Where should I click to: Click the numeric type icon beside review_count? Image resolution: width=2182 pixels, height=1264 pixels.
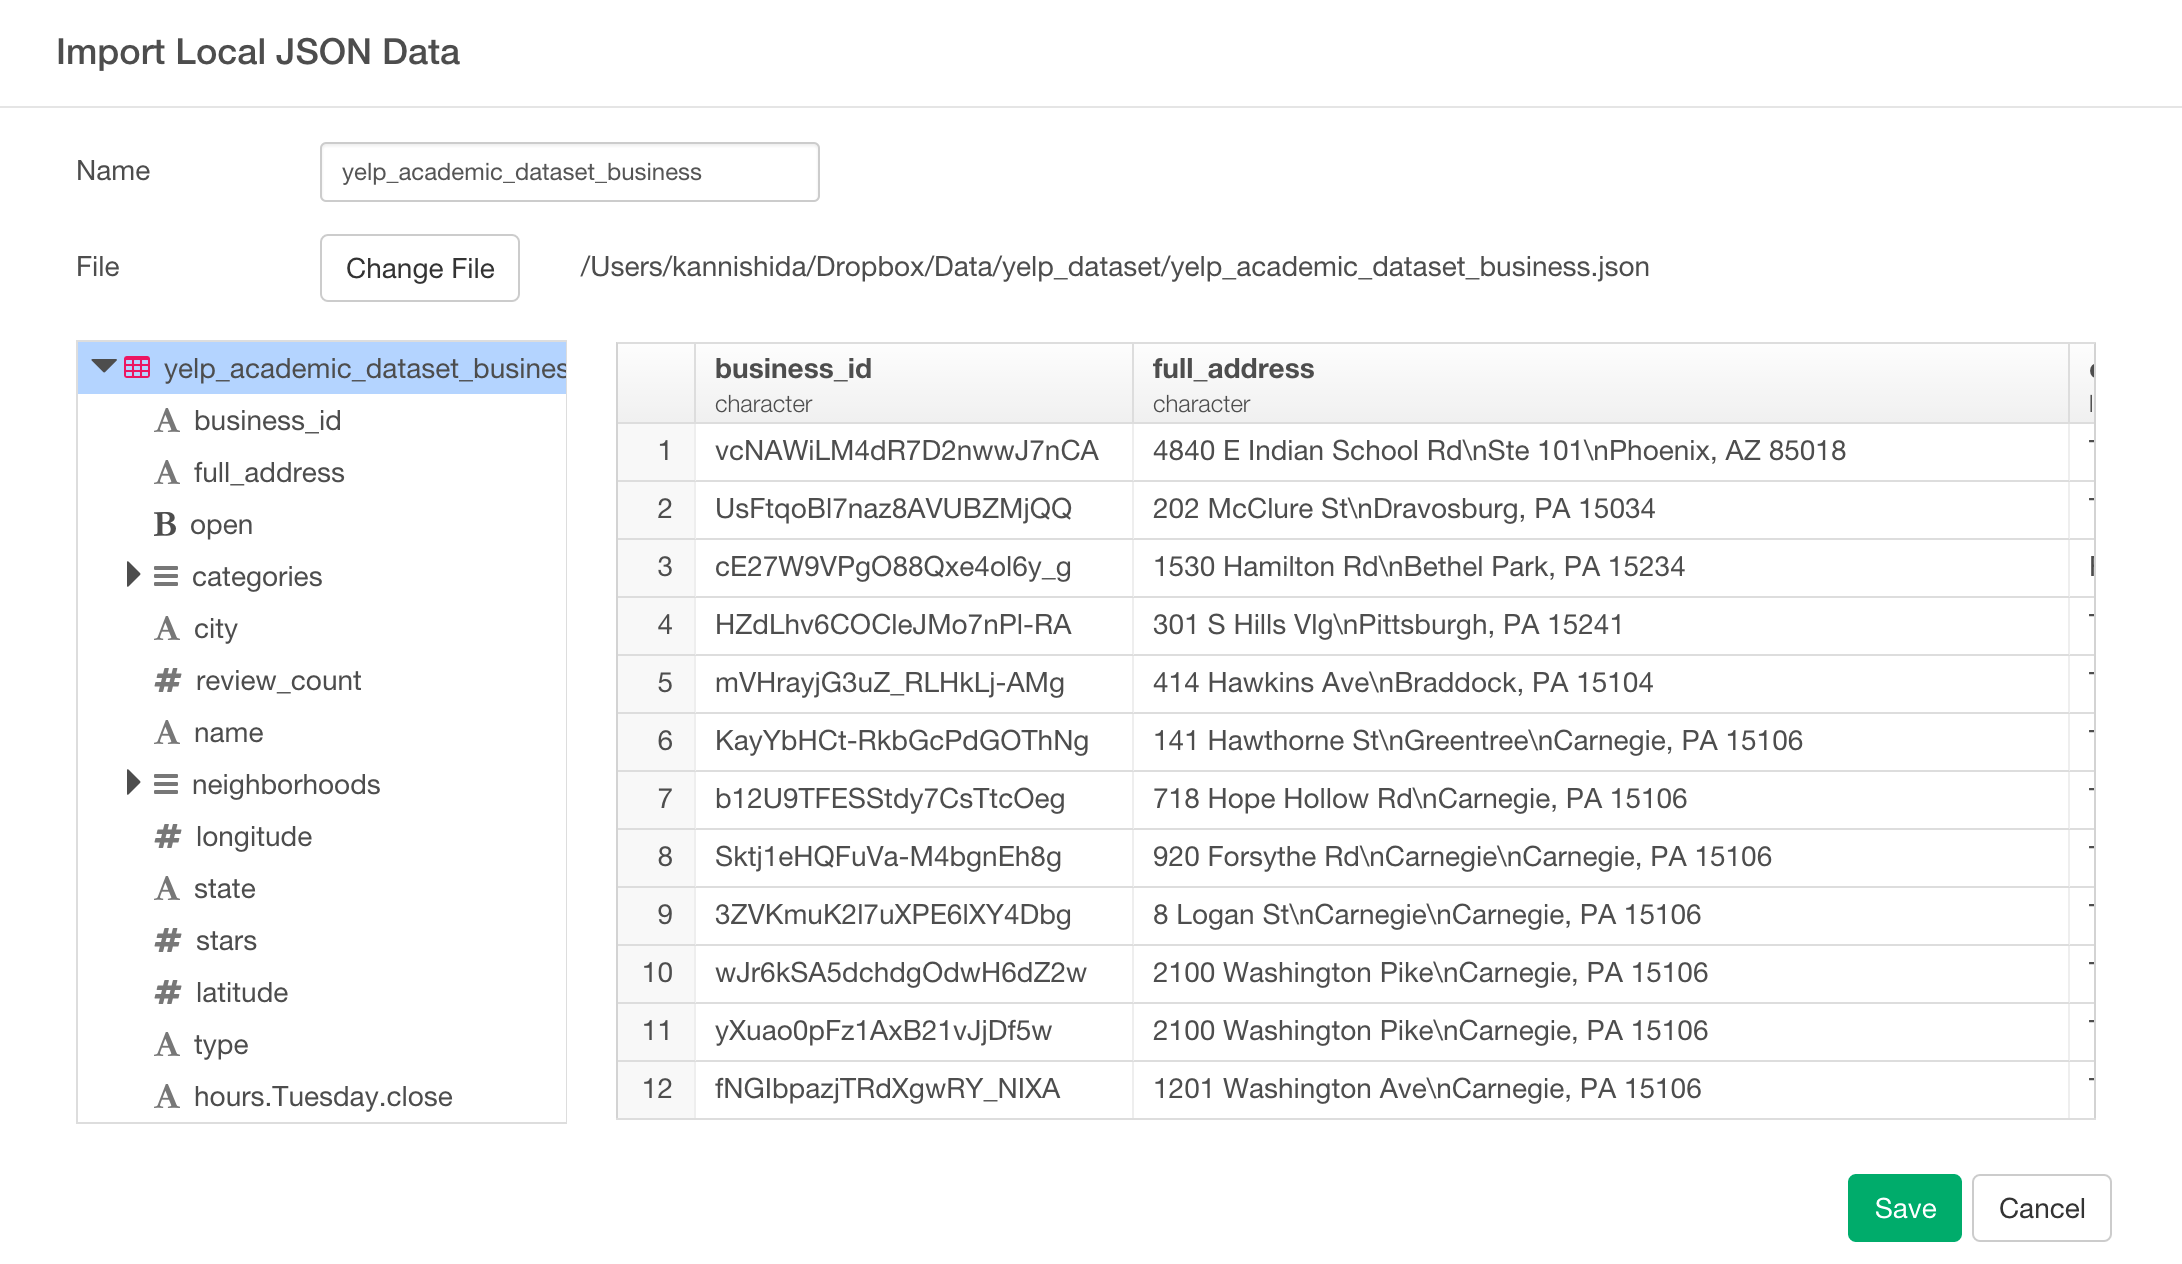(x=166, y=680)
